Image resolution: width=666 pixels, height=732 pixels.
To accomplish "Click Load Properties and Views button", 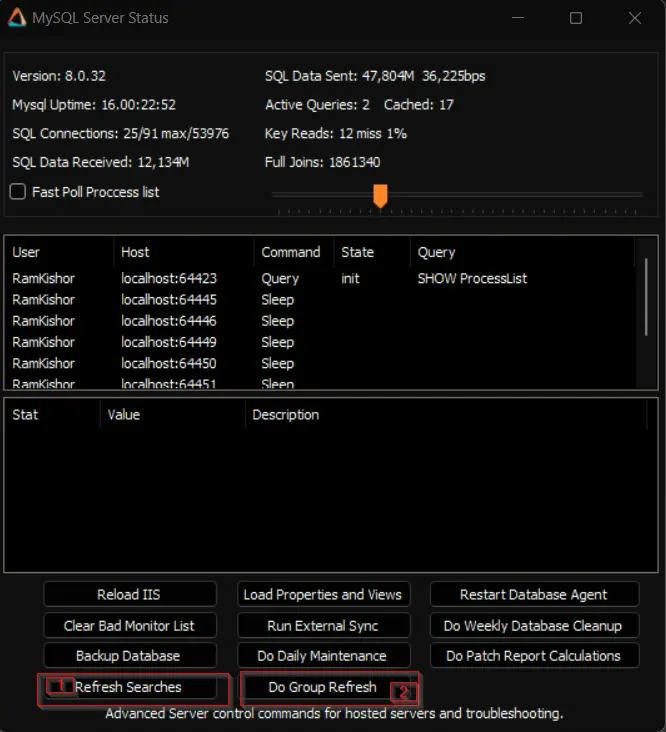I will [323, 594].
